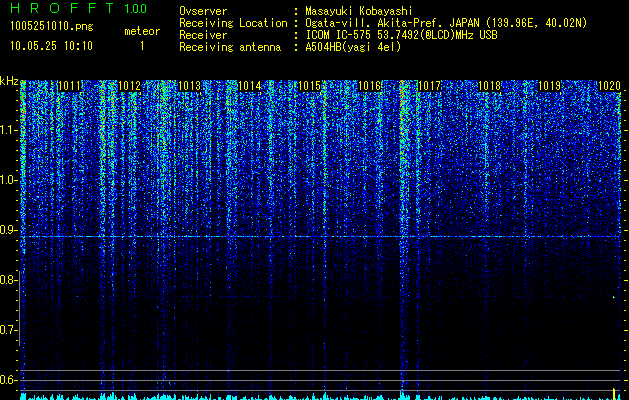Click the horizontal carrier line near 0.89 kHz
The image size is (629, 400).
tap(320, 237)
